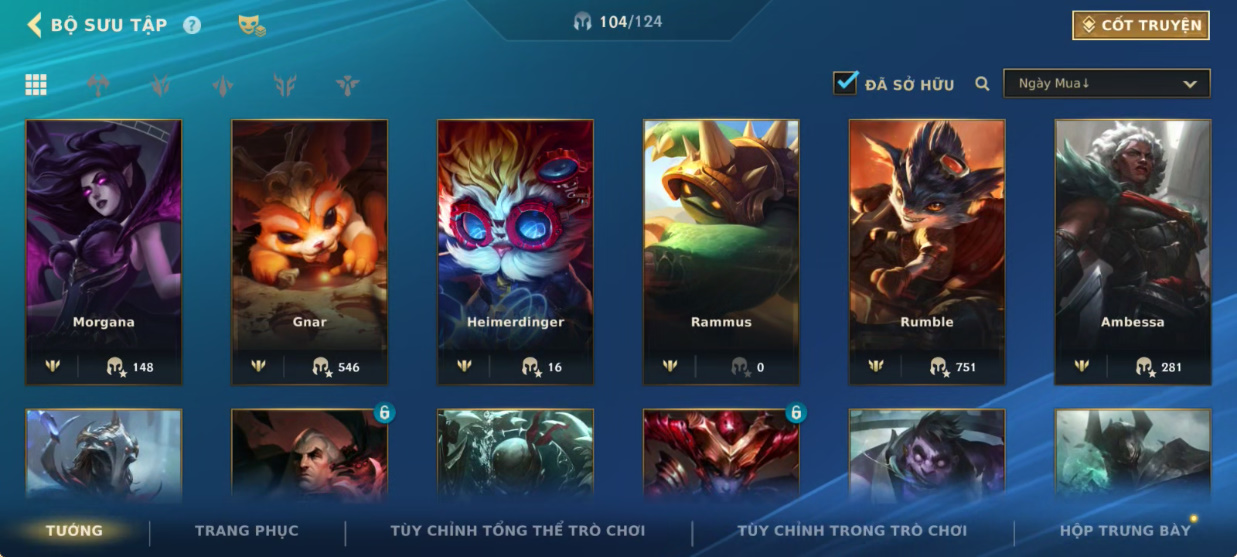The width and height of the screenshot is (1237, 557).
Task: Click the last role filter icon in the row
Action: click(347, 85)
